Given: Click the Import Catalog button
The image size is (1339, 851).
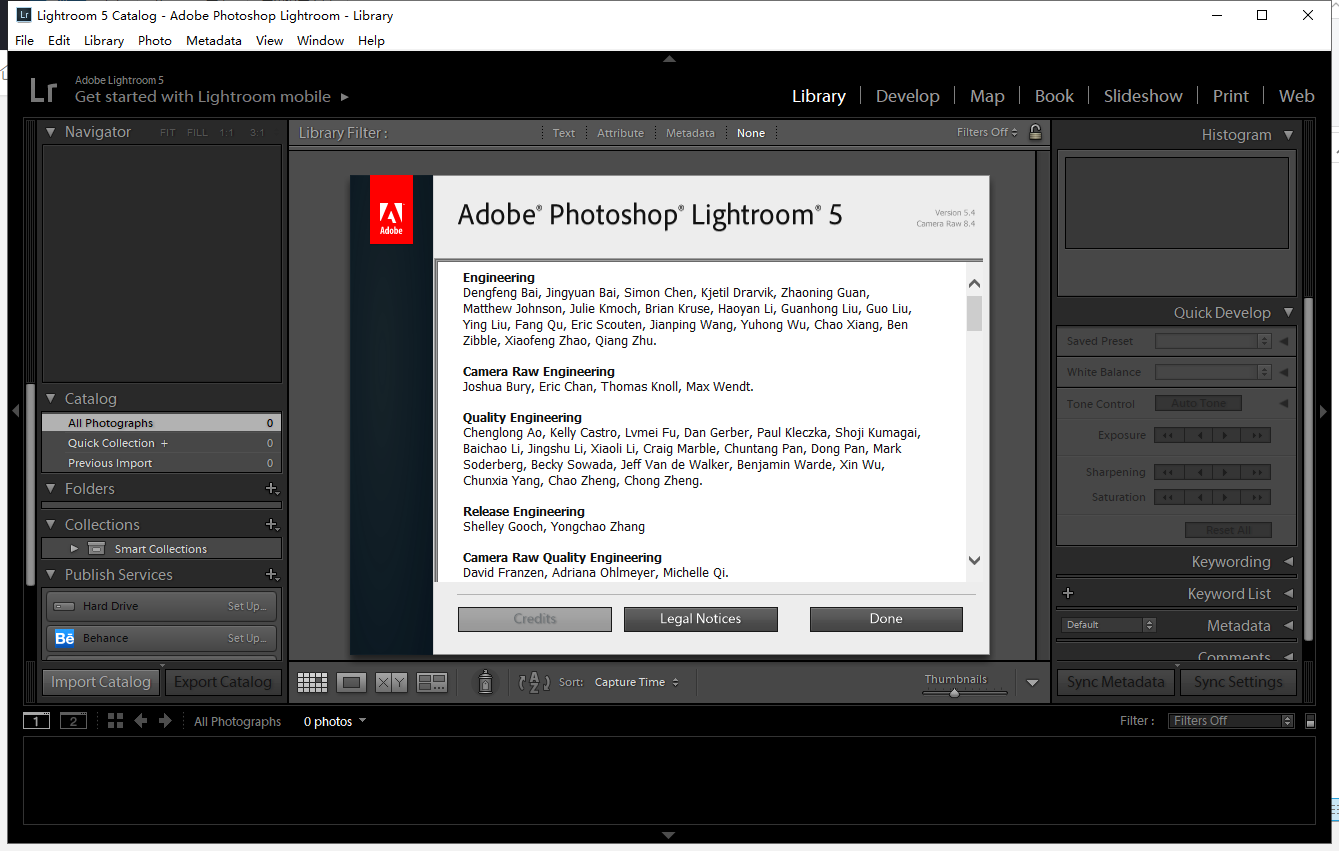Looking at the screenshot, I should pyautogui.click(x=101, y=682).
